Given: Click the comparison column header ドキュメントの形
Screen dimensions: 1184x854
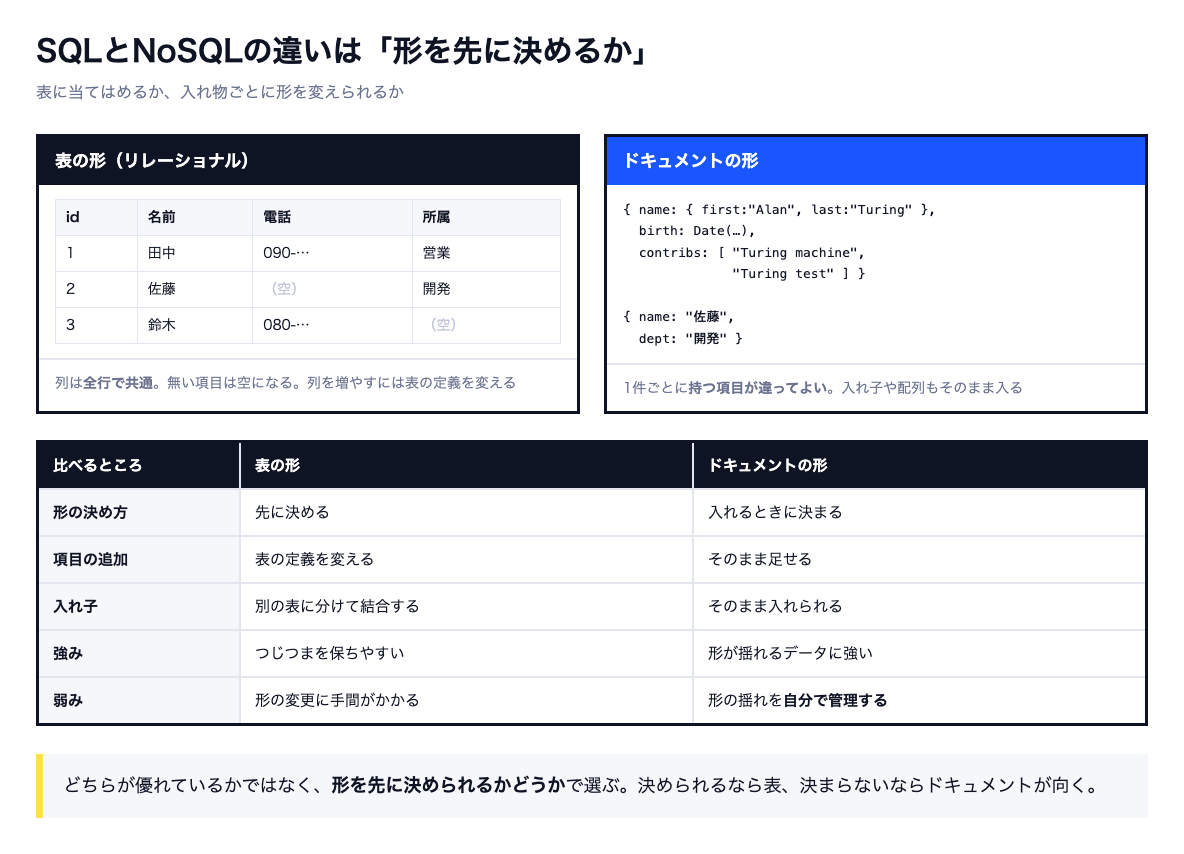Looking at the screenshot, I should (x=920, y=466).
